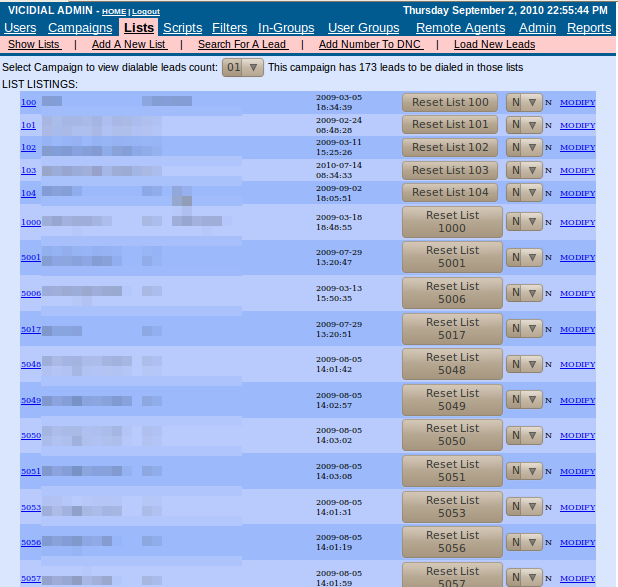Screen dimensions: 618x587
Task: Click MODIFY for list 5053
Action: [577, 507]
